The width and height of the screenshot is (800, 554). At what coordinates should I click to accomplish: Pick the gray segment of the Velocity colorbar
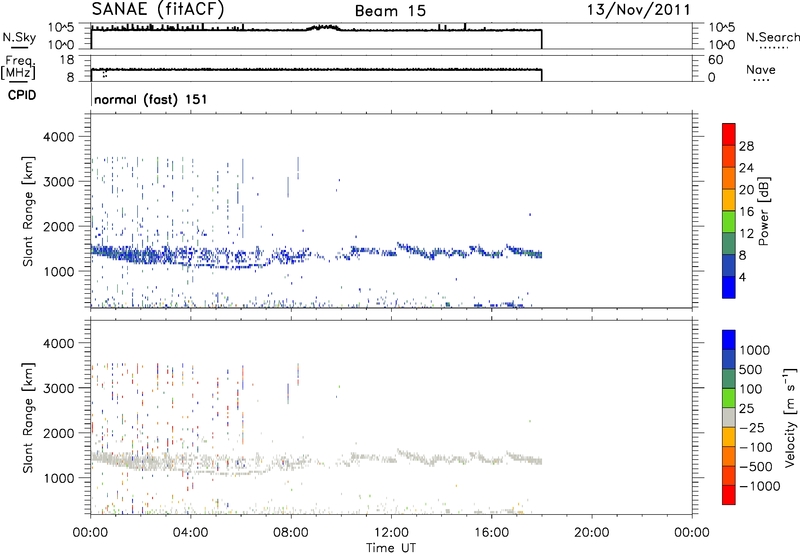click(729, 417)
